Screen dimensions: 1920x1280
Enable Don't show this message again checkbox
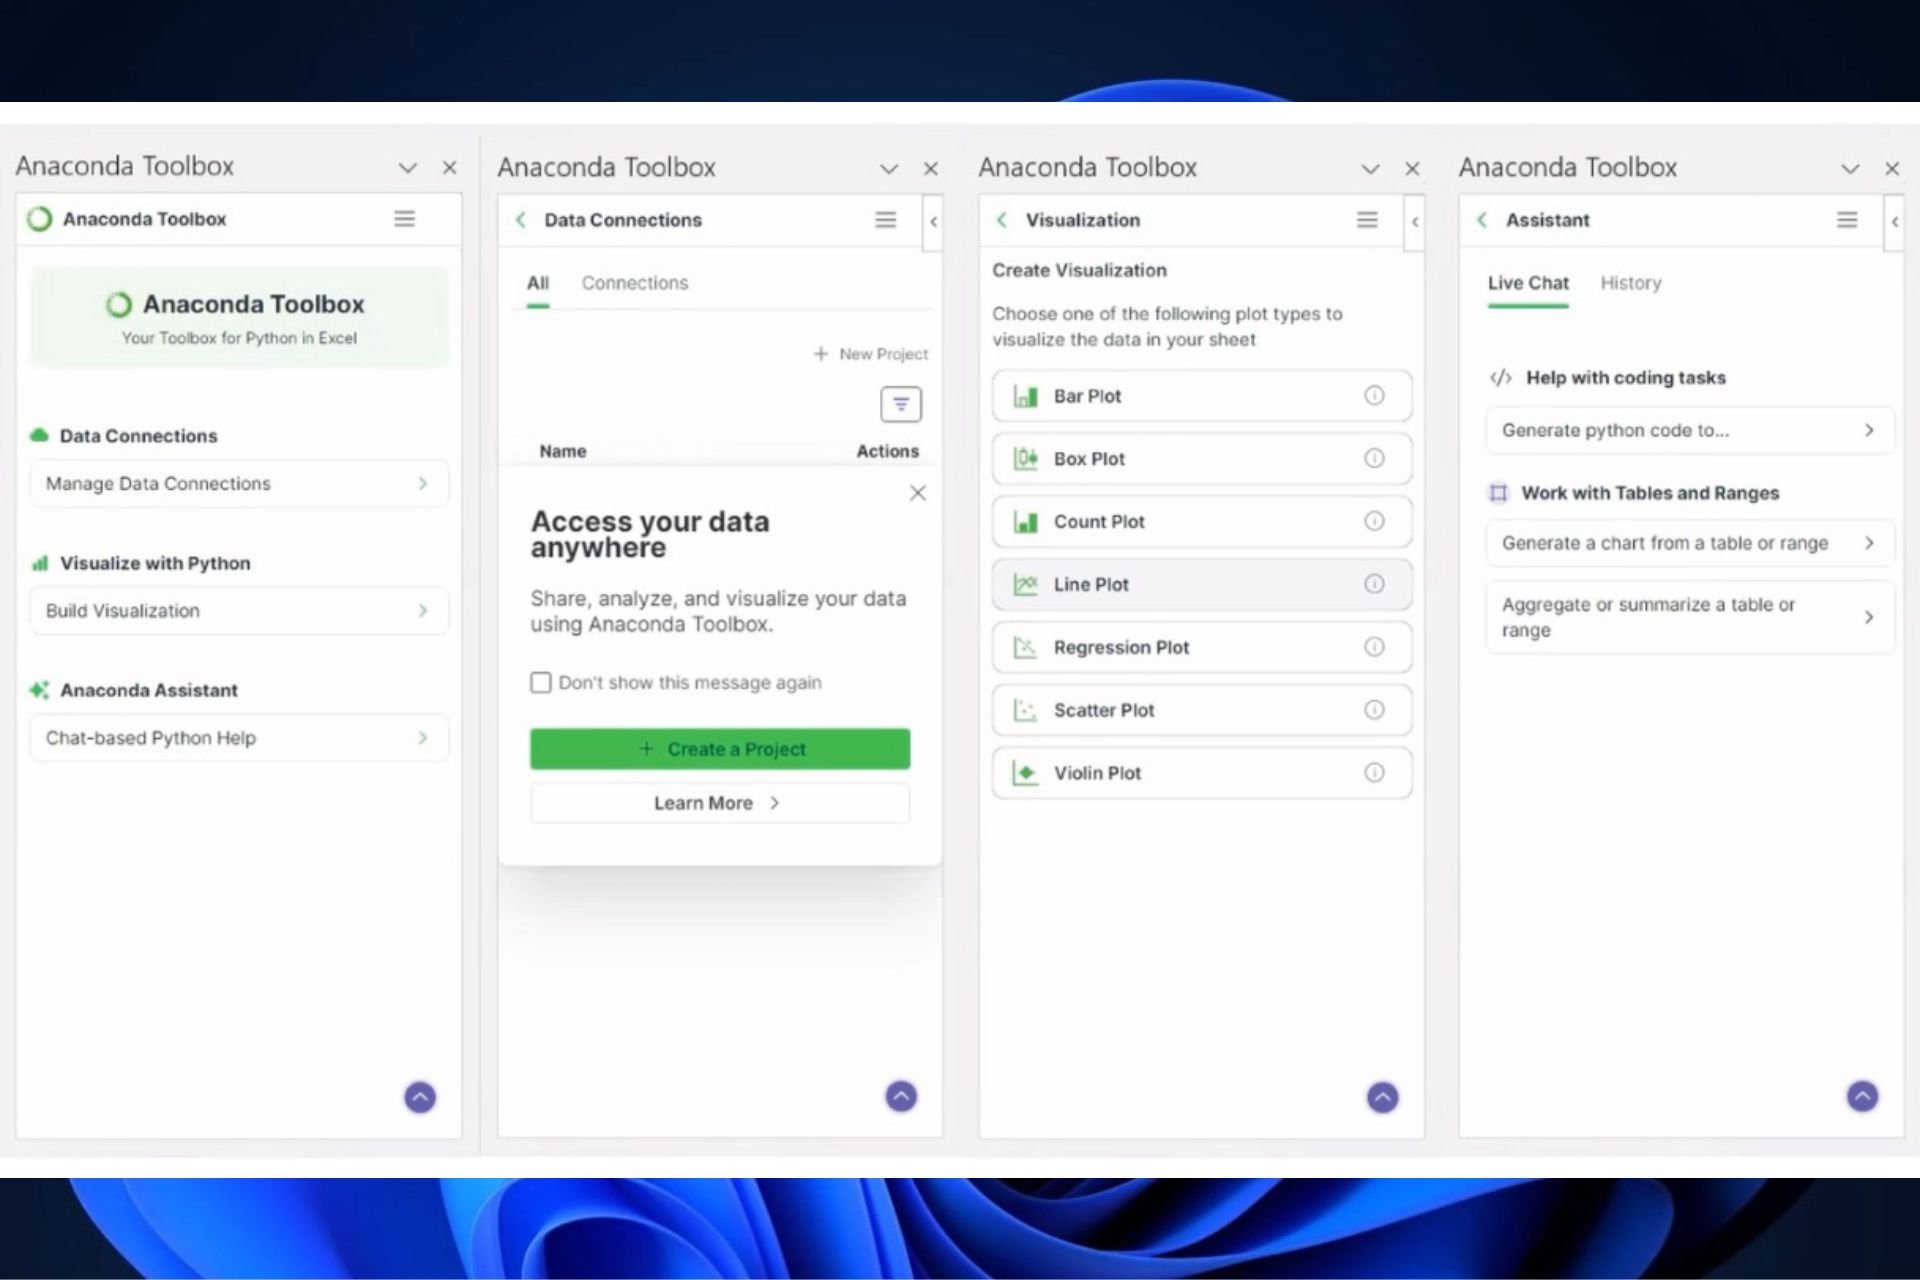(x=541, y=682)
